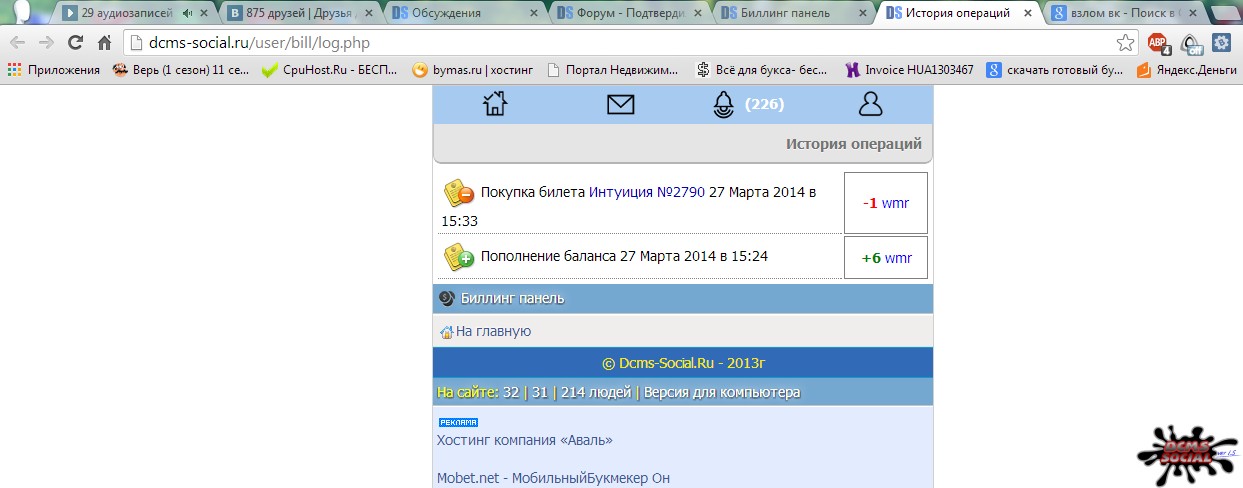The height and width of the screenshot is (488, 1243).
Task: Click Версия для компьютера link
Action: (721, 392)
